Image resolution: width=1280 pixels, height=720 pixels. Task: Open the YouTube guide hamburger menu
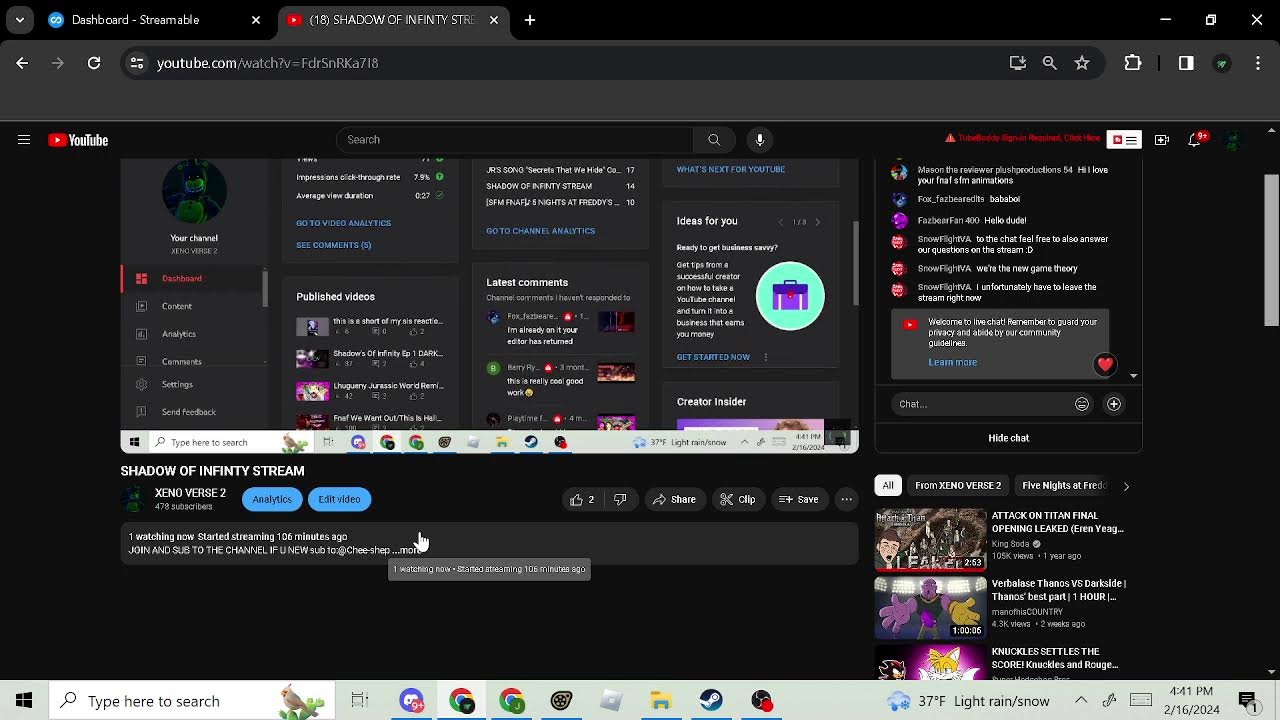point(24,140)
